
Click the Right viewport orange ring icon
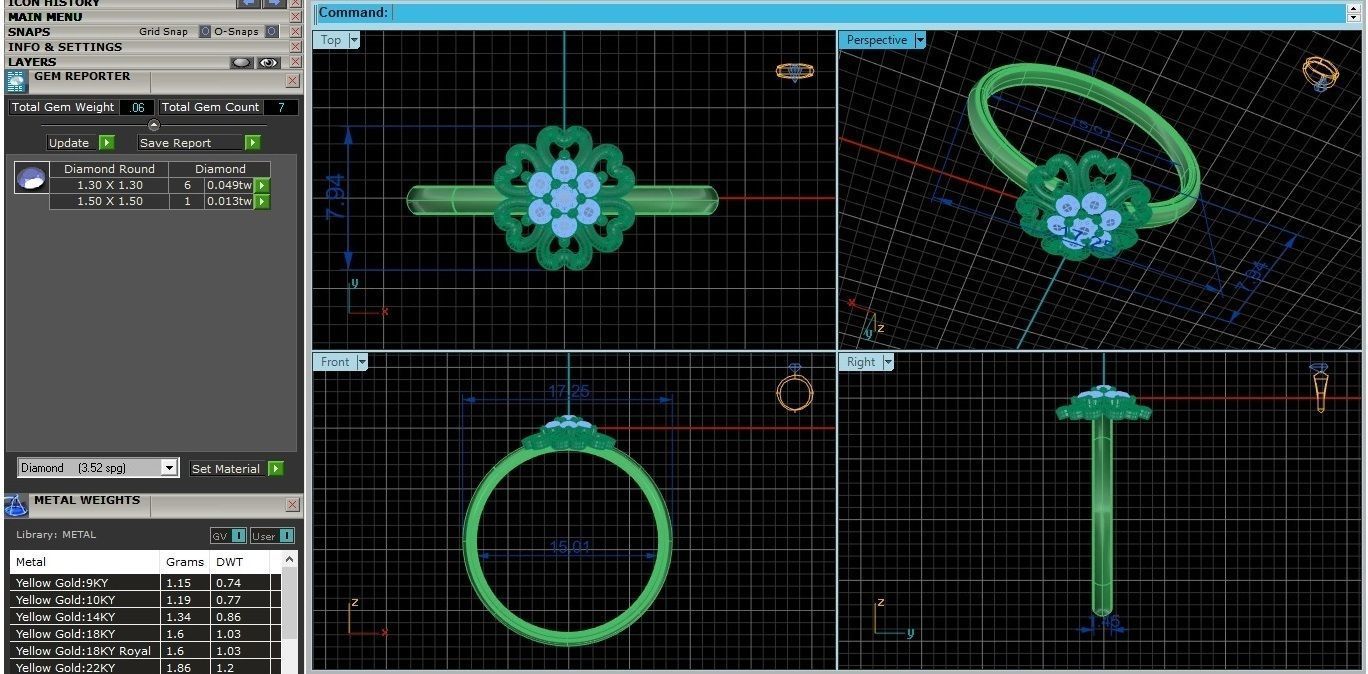click(1320, 387)
